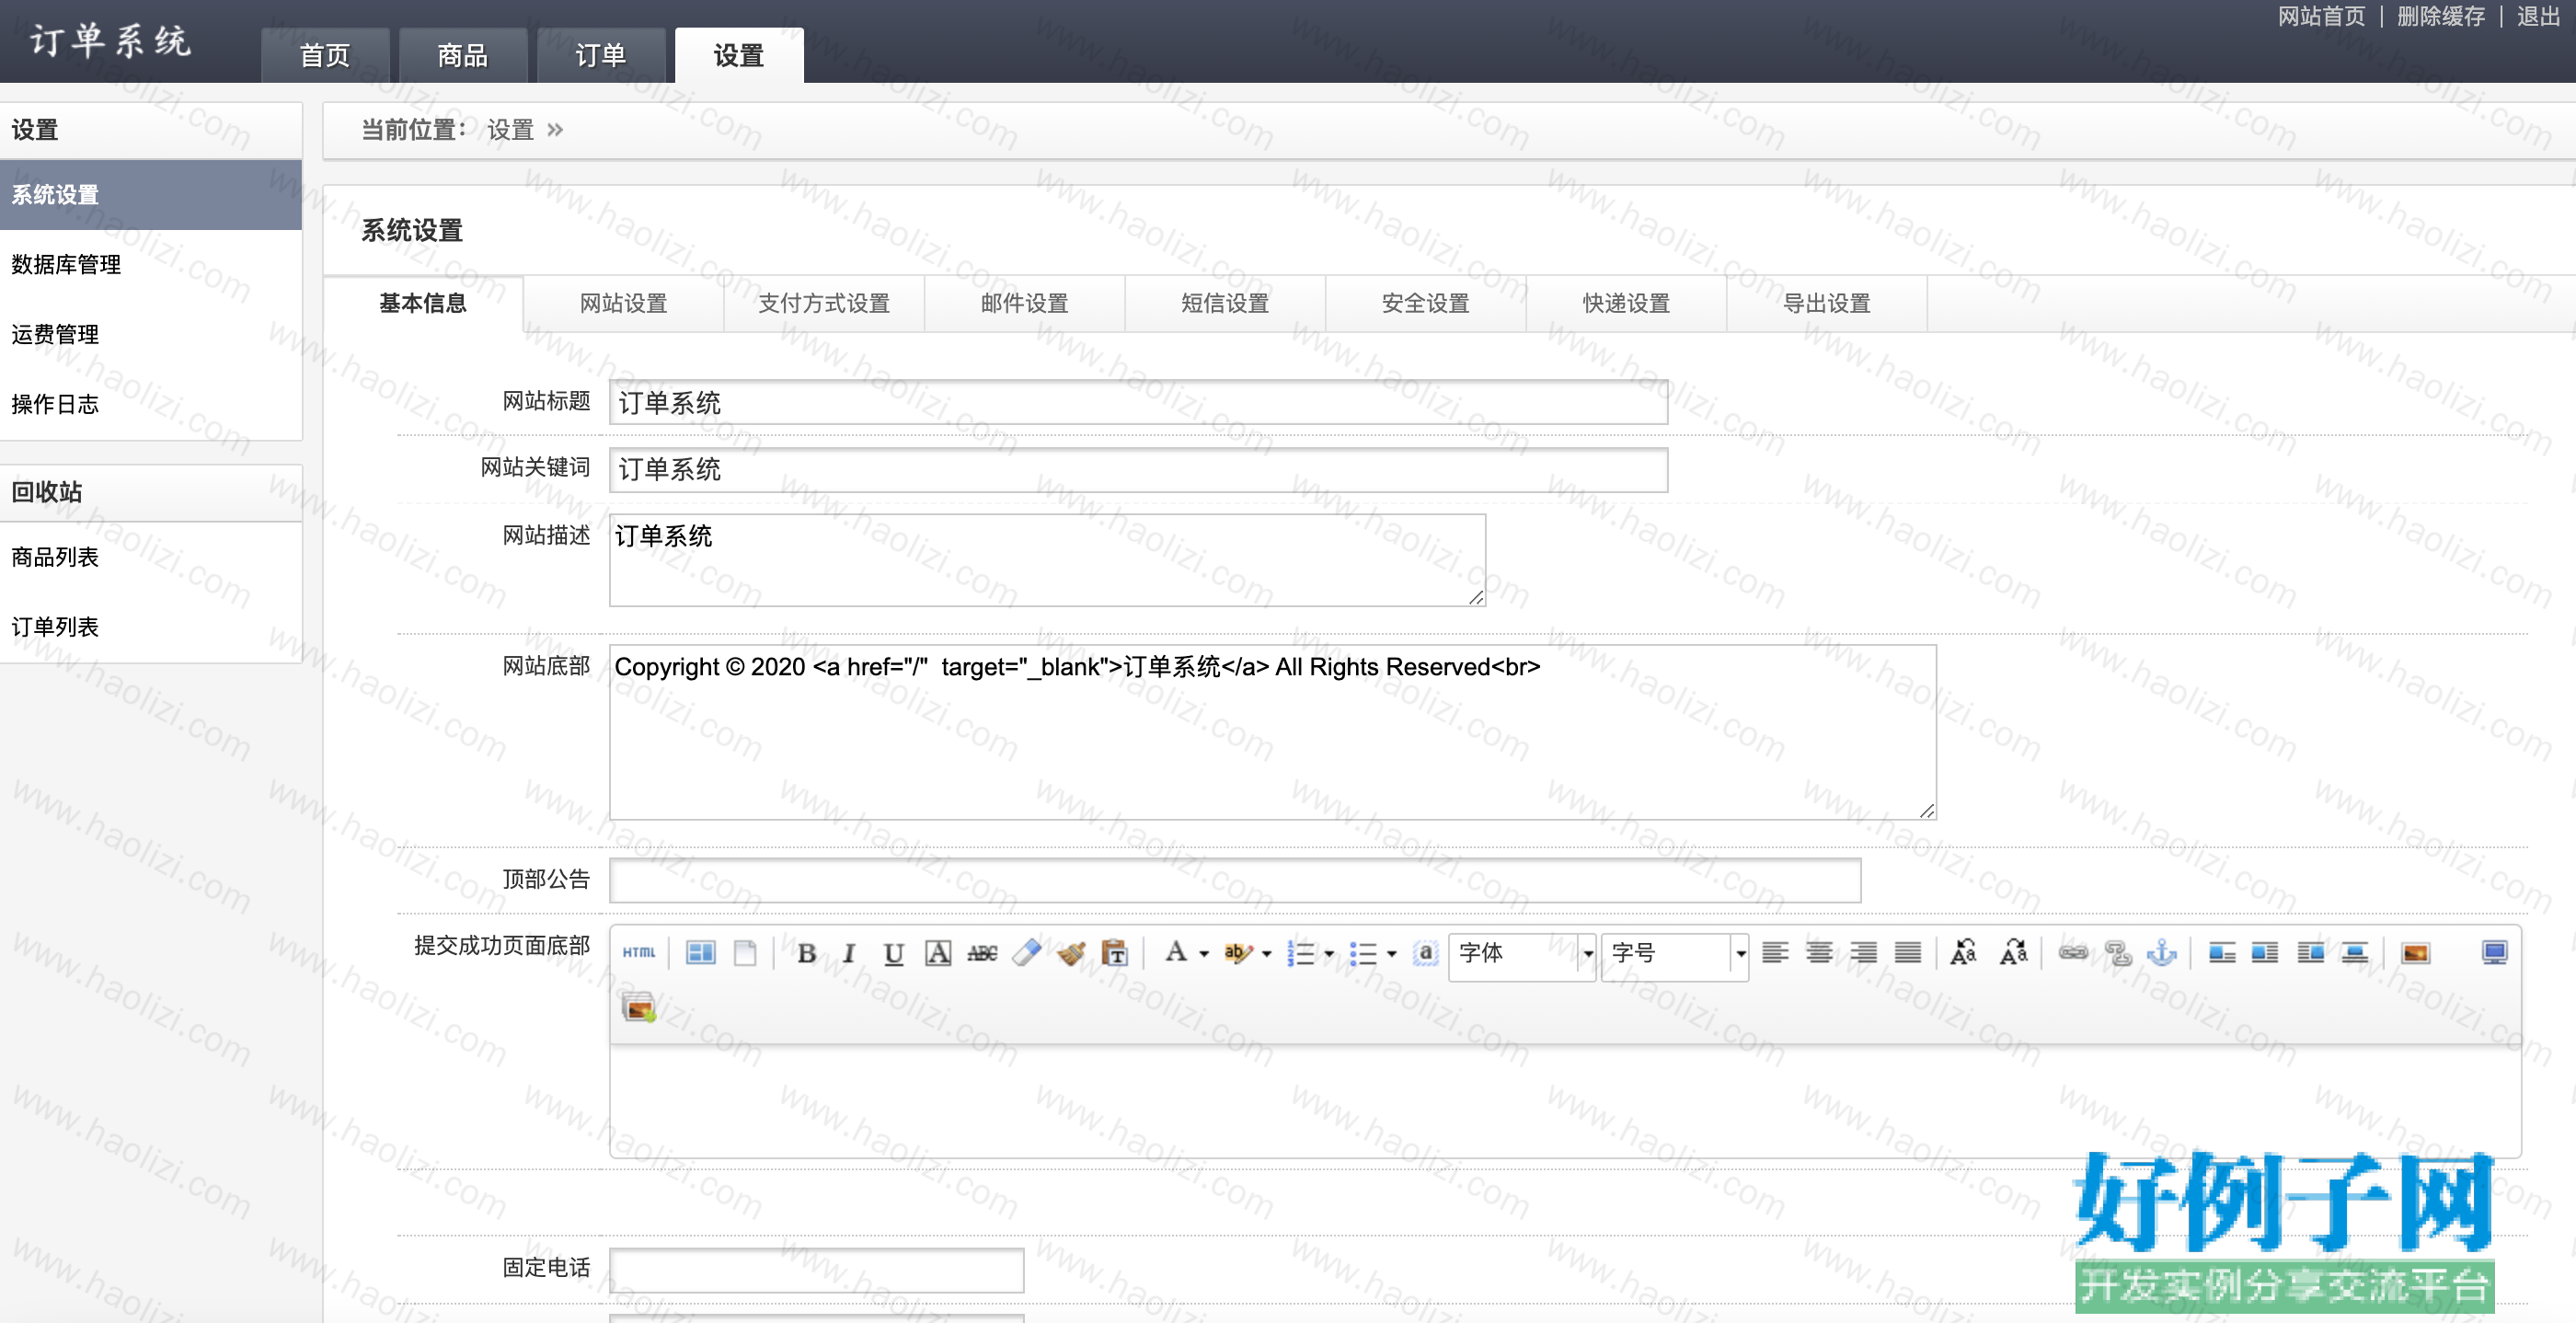Align text right in editor

[x=1863, y=953]
